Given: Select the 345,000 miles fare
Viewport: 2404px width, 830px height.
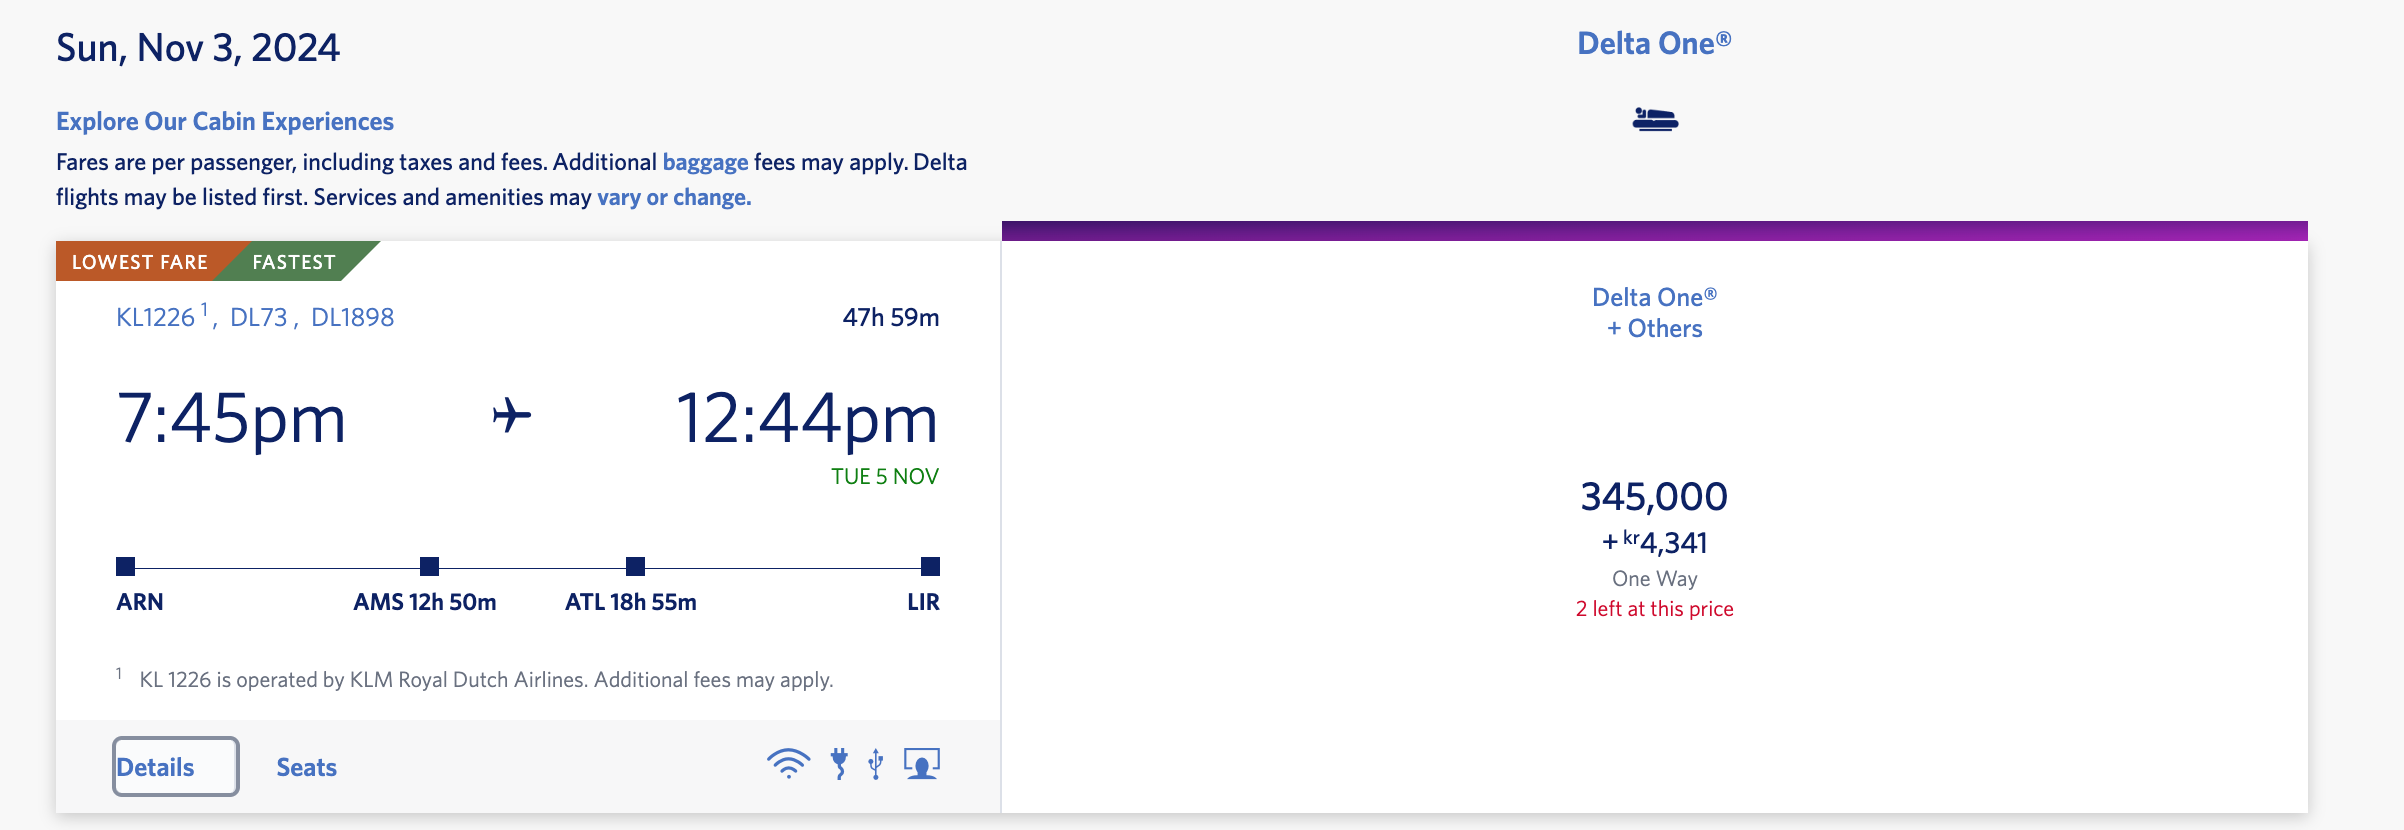Looking at the screenshot, I should (x=1654, y=496).
